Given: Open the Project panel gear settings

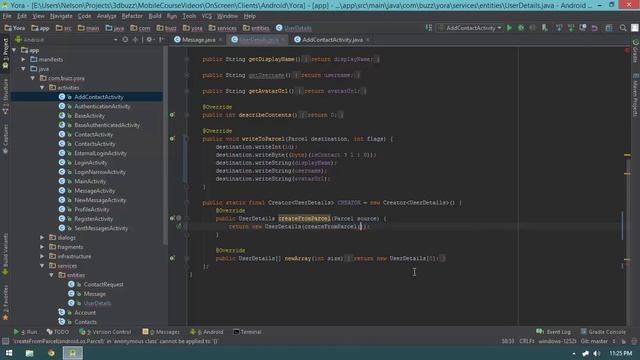Looking at the screenshot, I should pos(149,40).
